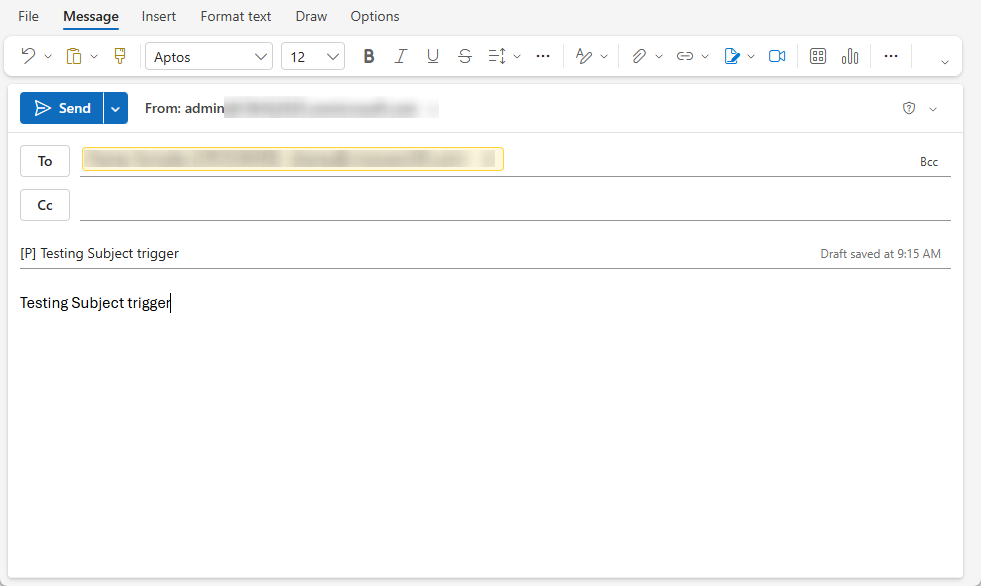This screenshot has width=981, height=586.
Task: Click the Undo icon
Action: 28,57
